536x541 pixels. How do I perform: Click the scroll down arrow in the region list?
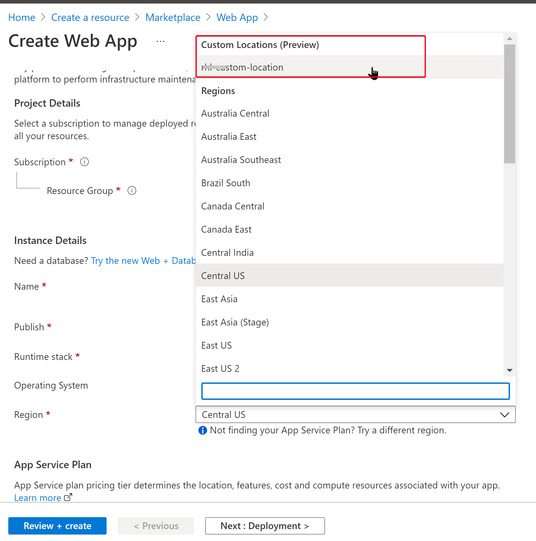tap(509, 370)
